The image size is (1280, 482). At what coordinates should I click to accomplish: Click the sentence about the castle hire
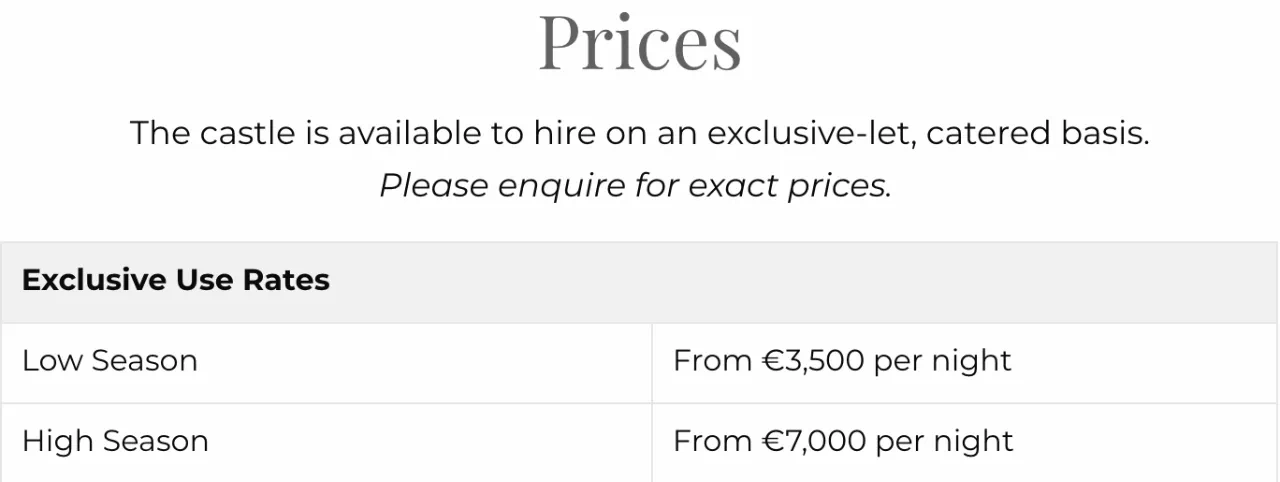point(640,133)
